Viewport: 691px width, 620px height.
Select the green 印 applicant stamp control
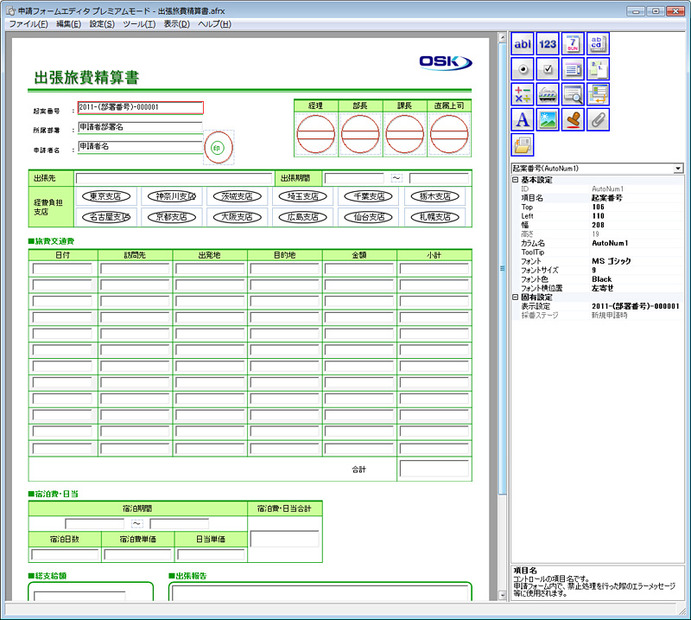click(218, 148)
